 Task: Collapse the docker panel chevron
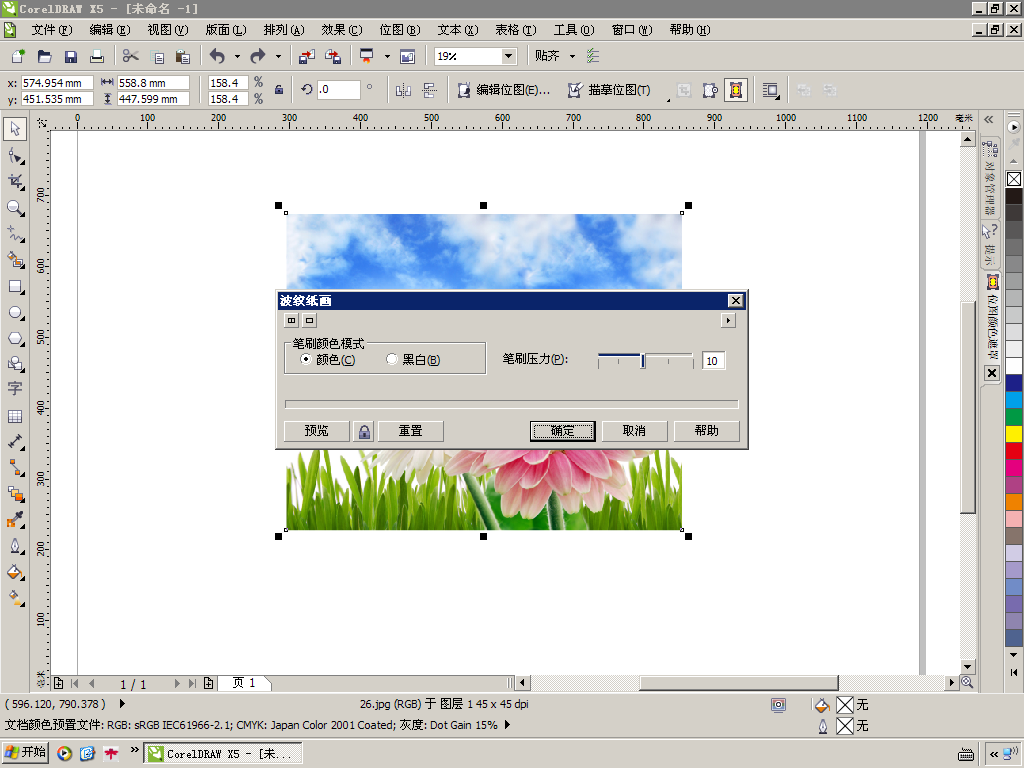click(989, 119)
